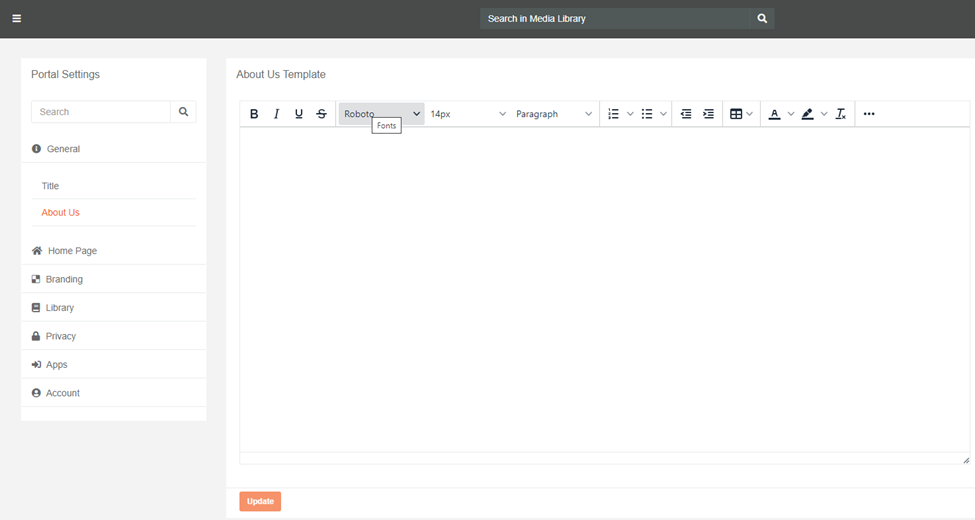Apply the text color swatch
The height and width of the screenshot is (520, 975).
[x=774, y=114]
